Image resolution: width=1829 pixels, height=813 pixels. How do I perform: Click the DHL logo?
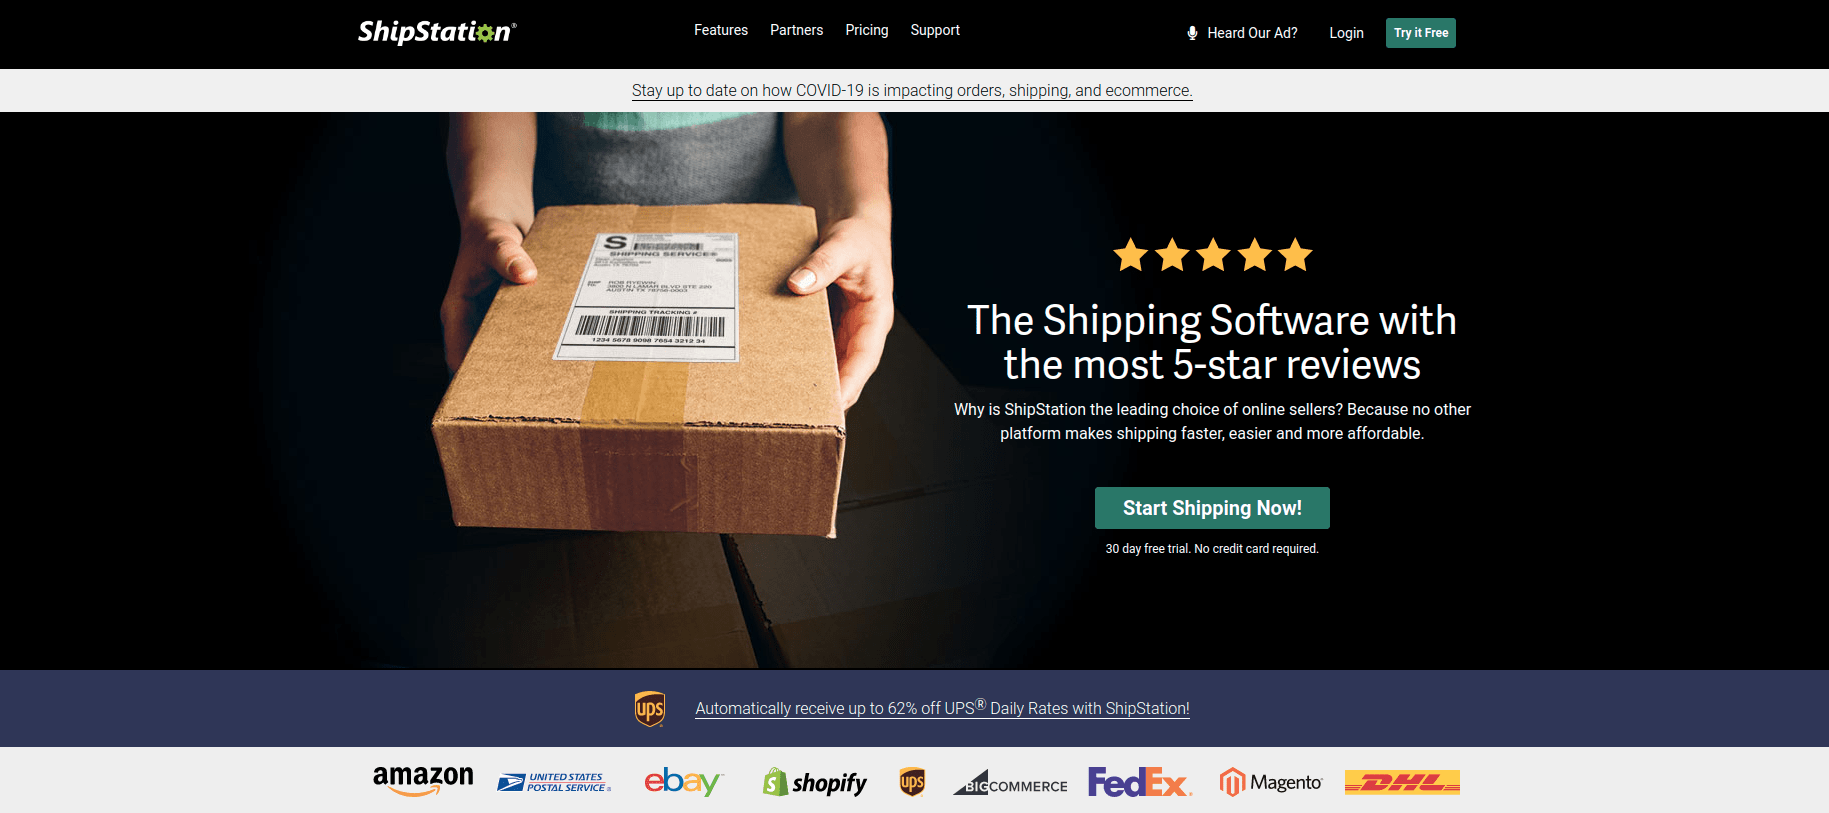(x=1402, y=782)
